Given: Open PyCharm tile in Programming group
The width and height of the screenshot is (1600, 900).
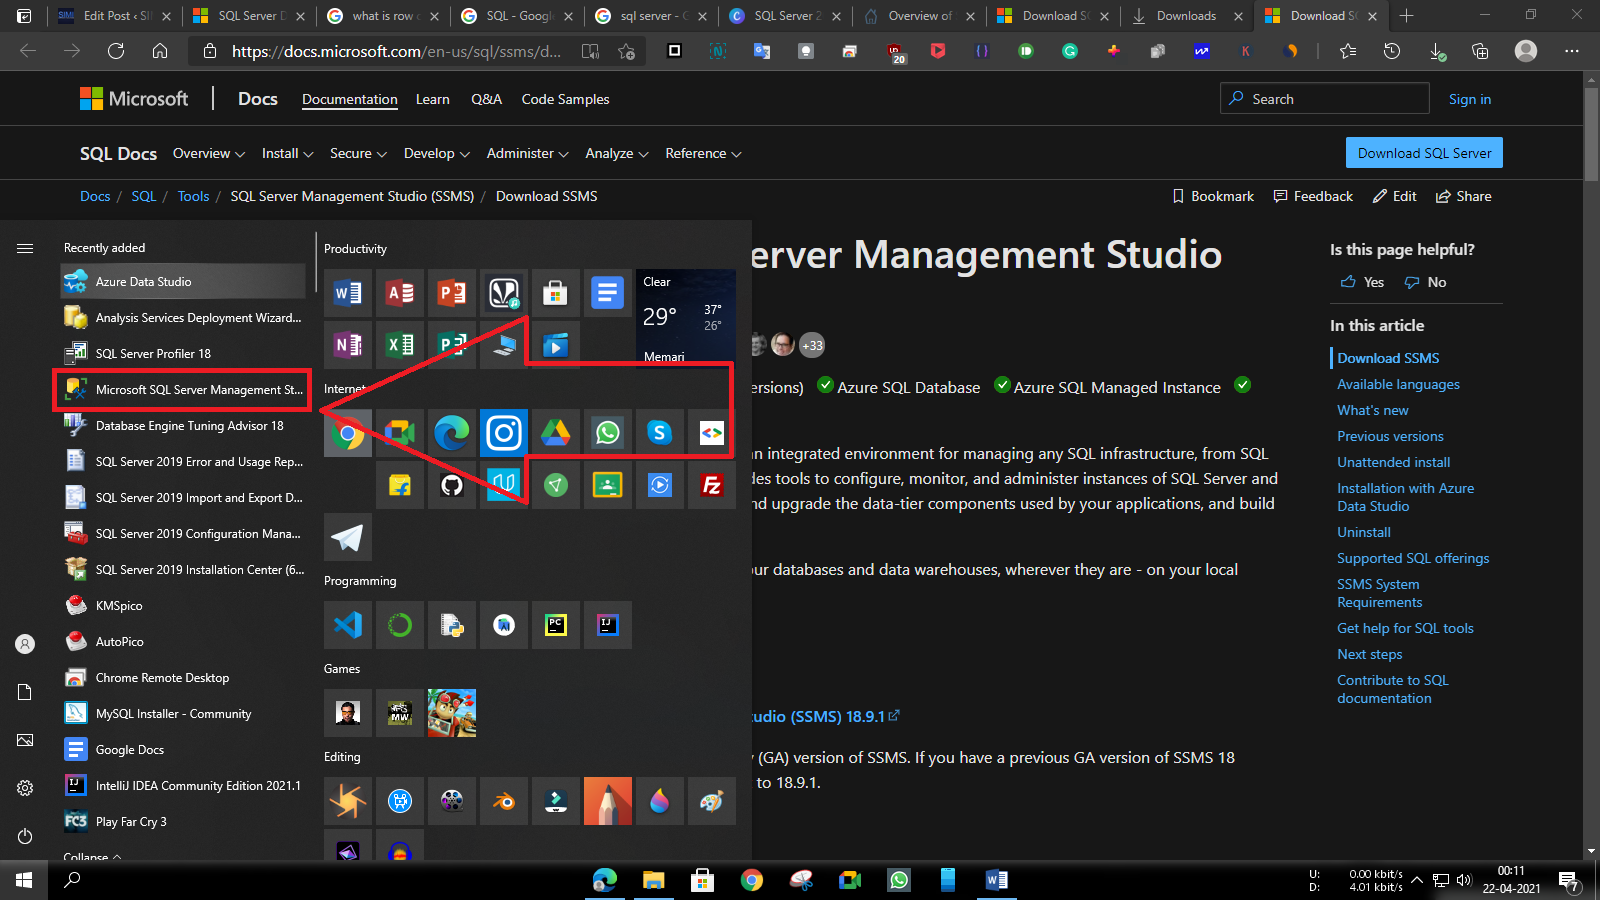Looking at the screenshot, I should (556, 625).
